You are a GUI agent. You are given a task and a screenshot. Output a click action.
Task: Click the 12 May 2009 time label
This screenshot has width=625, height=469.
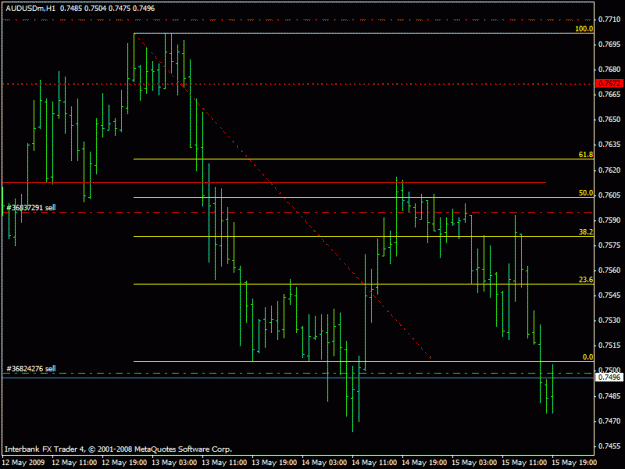point(23,463)
